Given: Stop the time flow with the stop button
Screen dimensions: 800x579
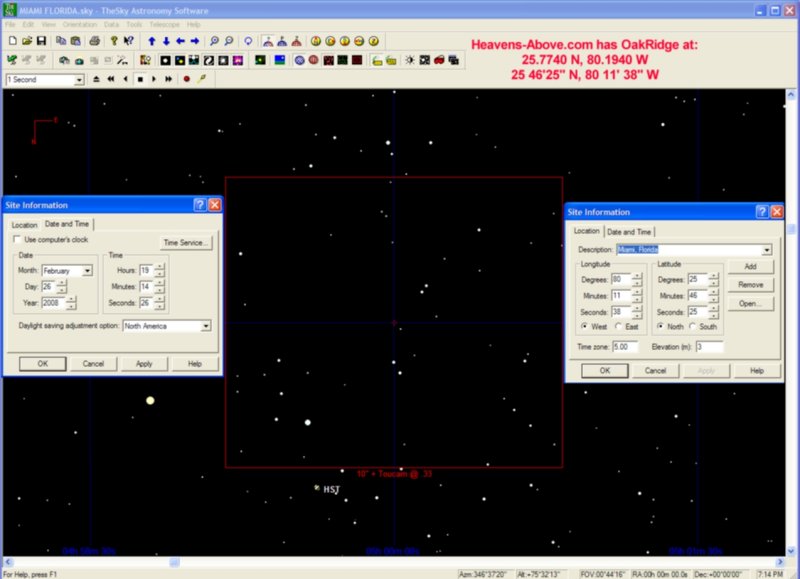Looking at the screenshot, I should pos(140,79).
